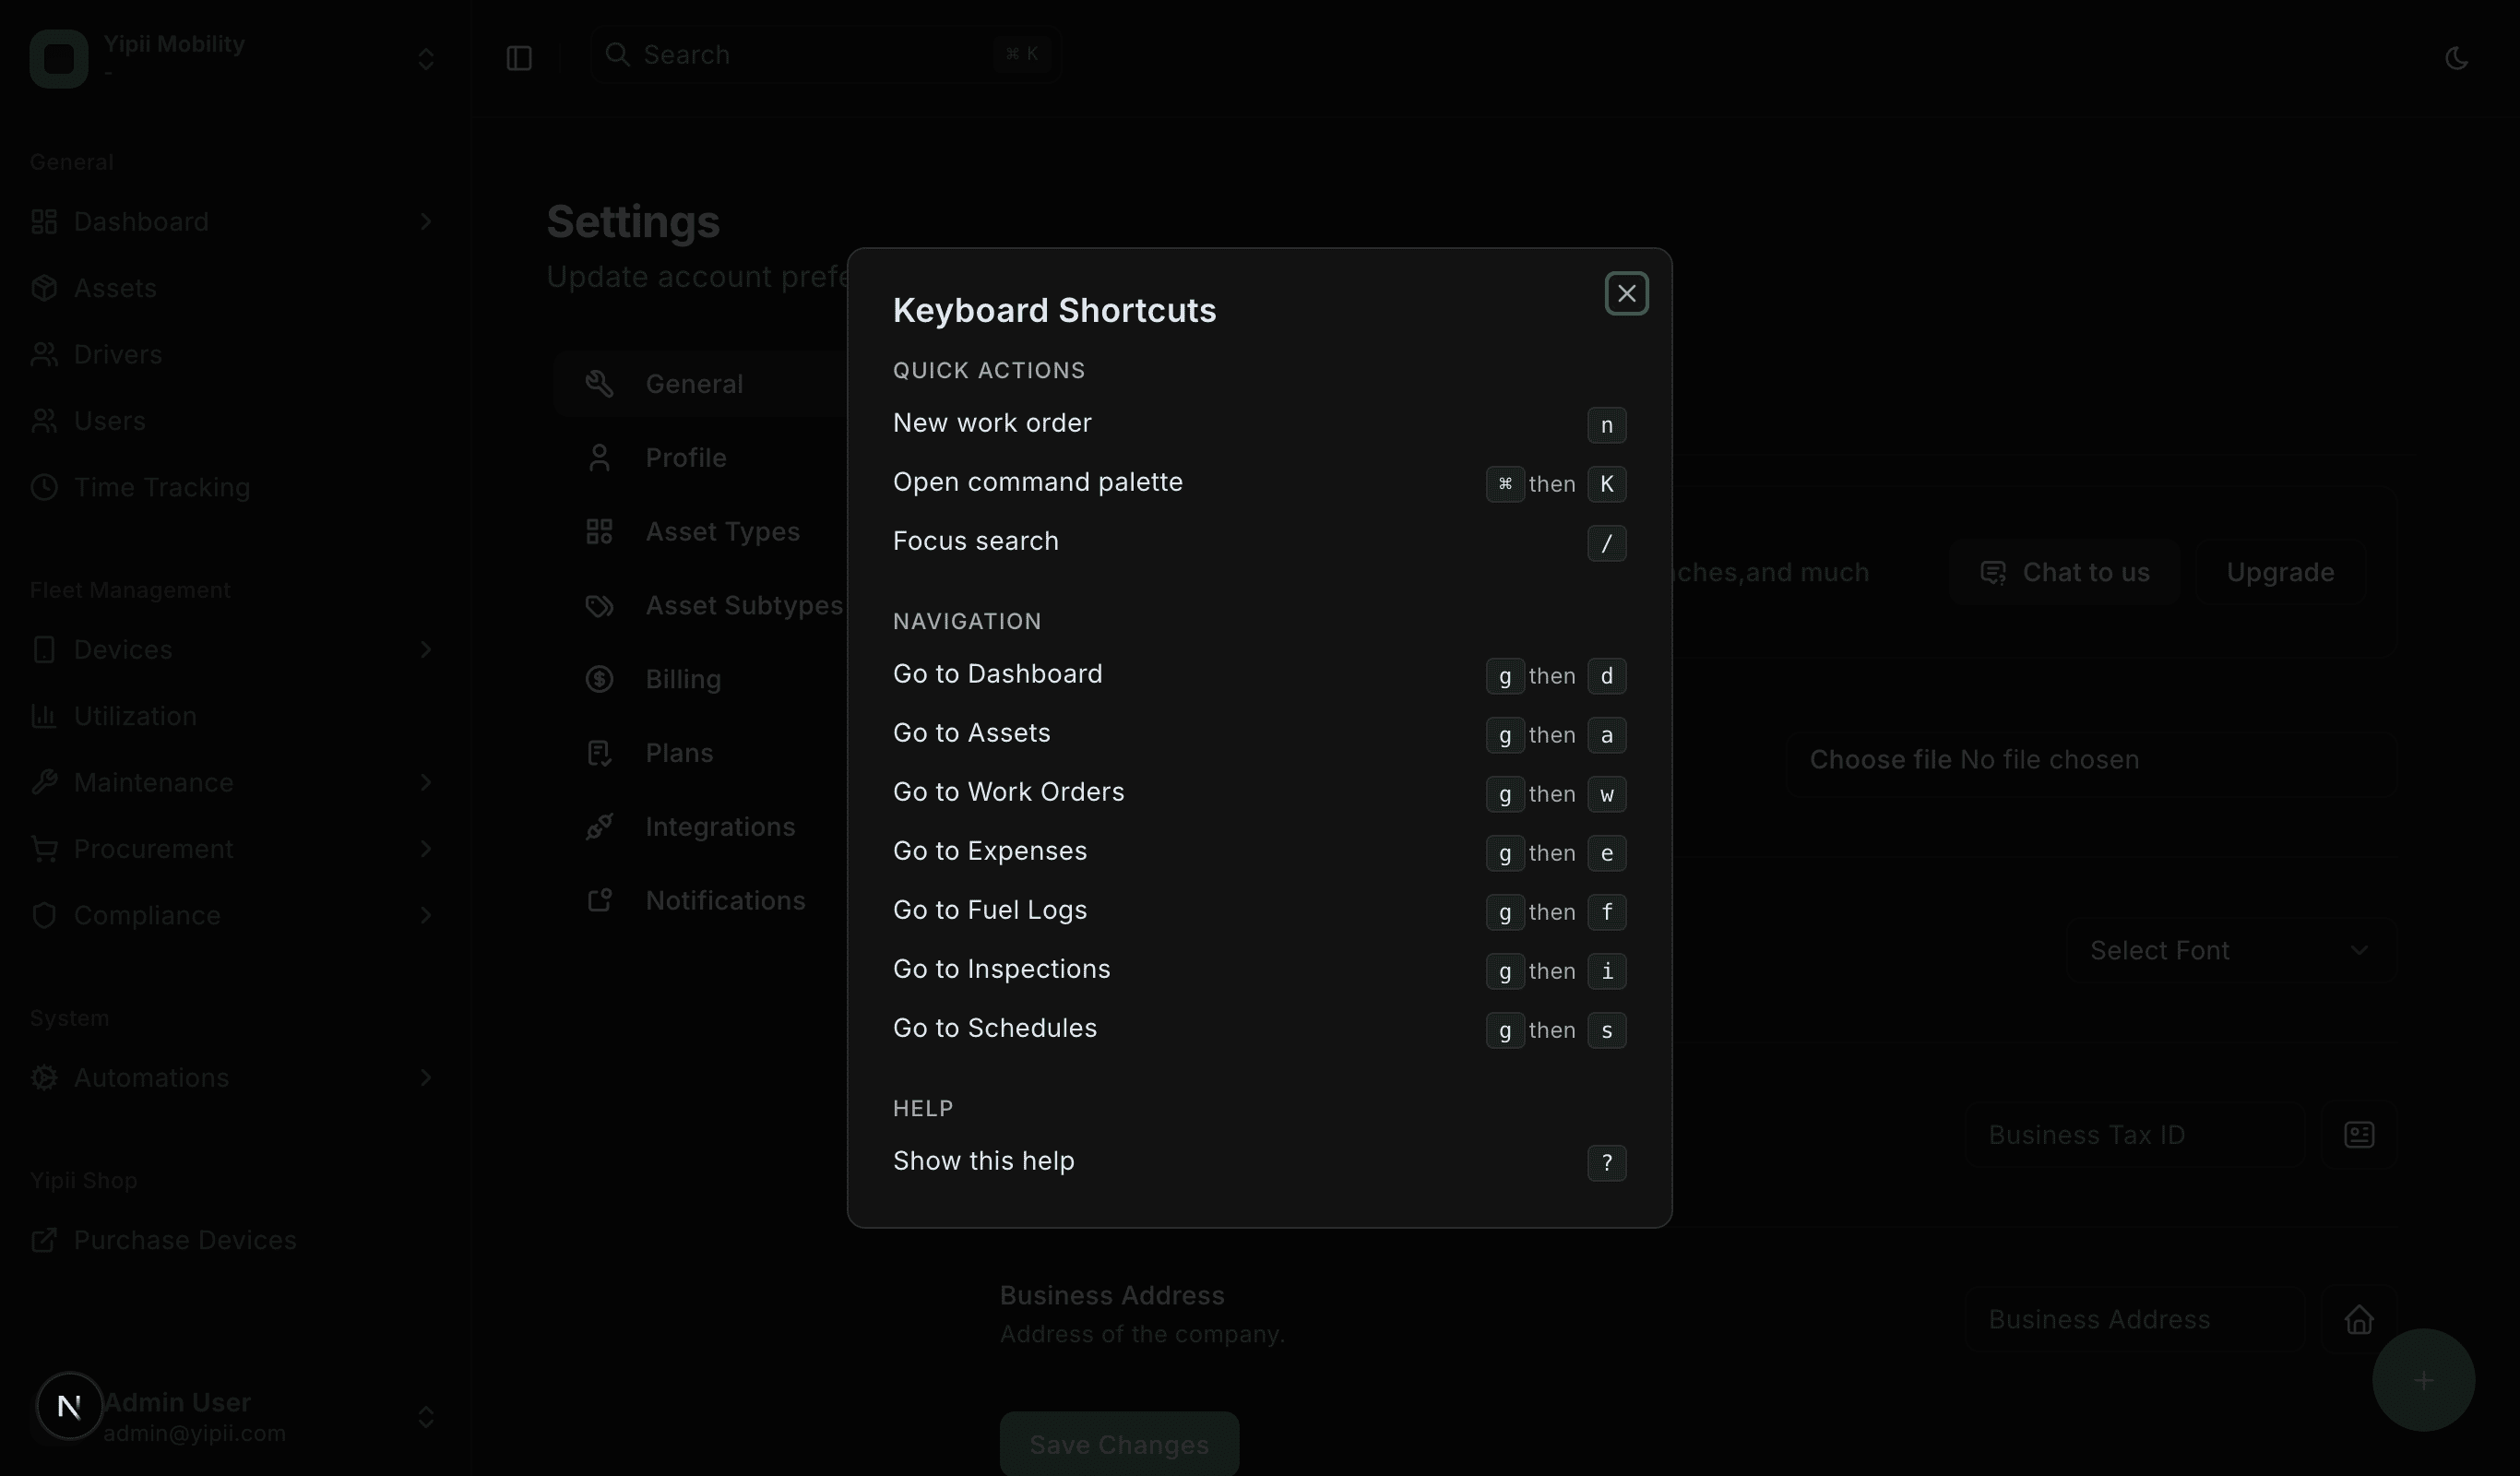Image resolution: width=2520 pixels, height=1476 pixels.
Task: Click the 'n' key badge for New work order
Action: [x=1606, y=425]
